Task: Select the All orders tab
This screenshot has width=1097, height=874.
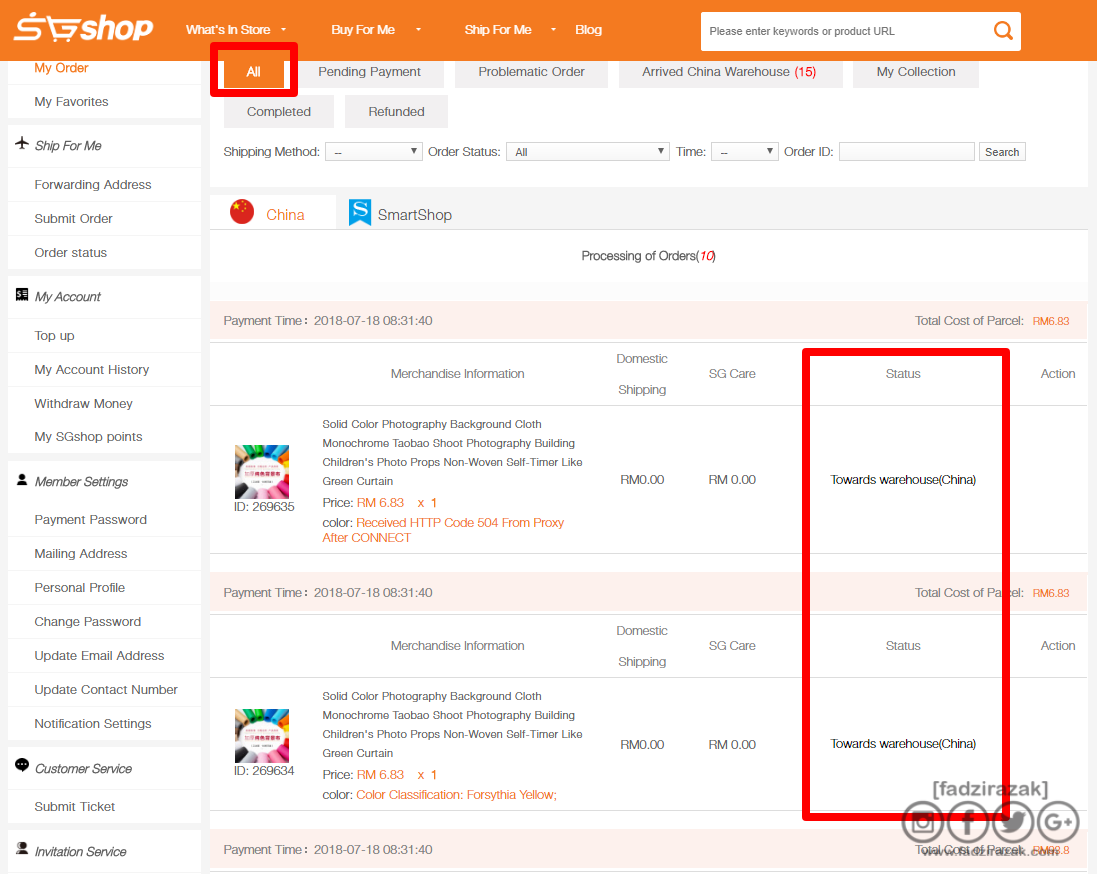Action: point(253,71)
